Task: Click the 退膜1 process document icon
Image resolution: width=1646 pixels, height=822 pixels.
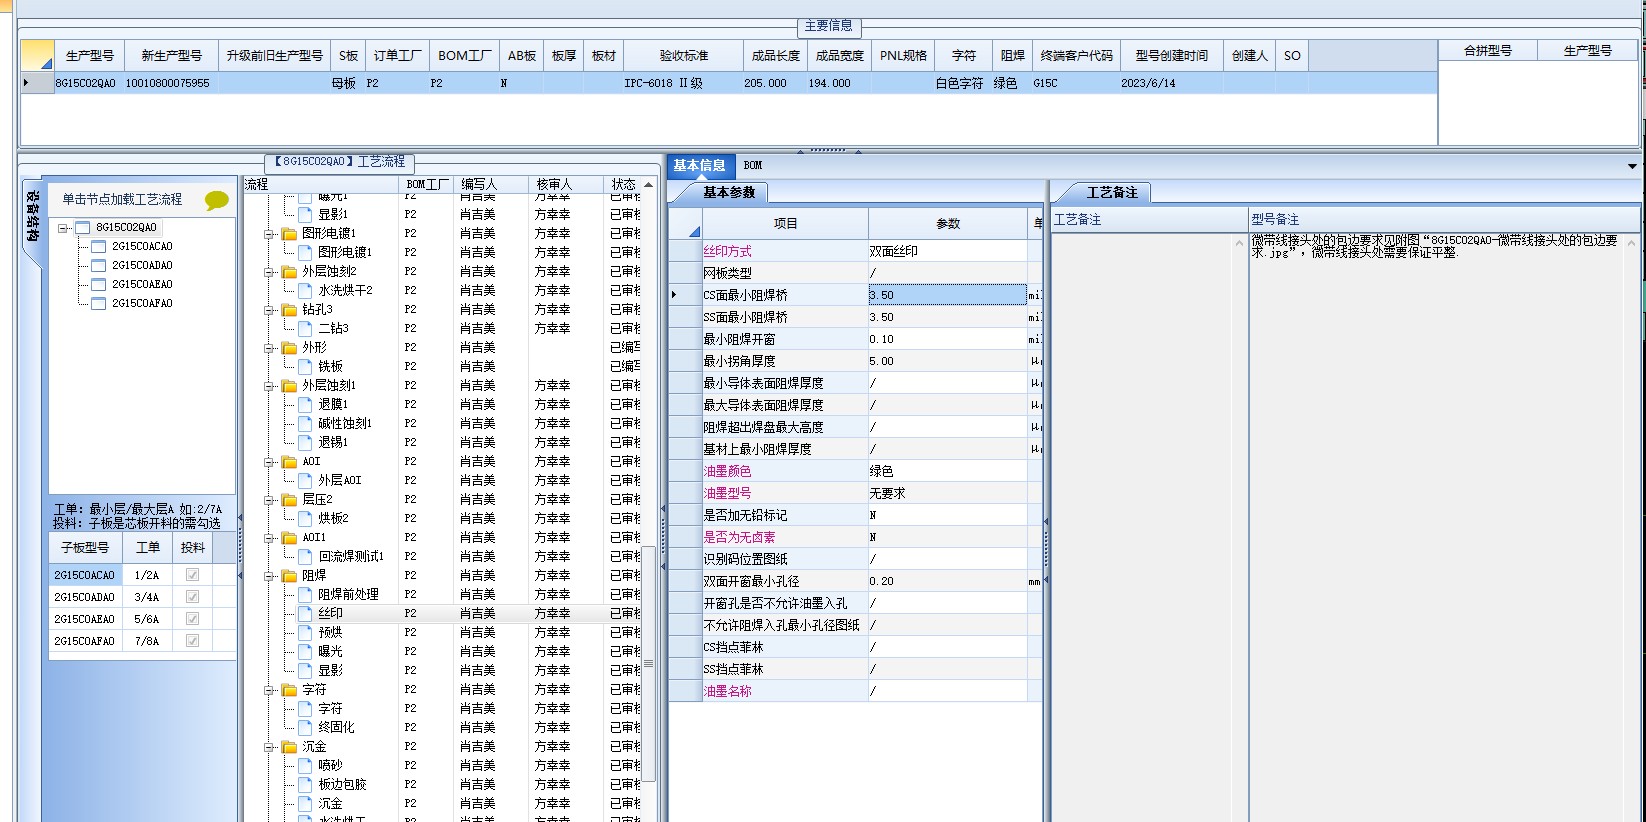Action: (306, 405)
